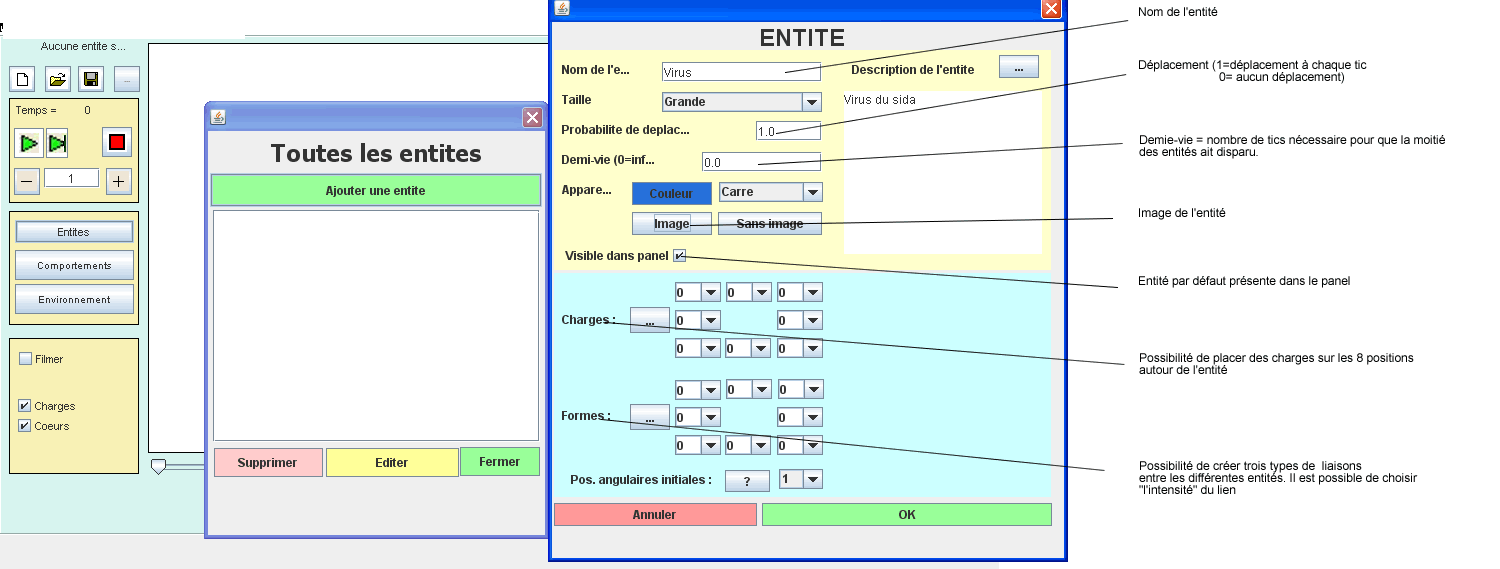Decrease speed with the minus button
The image size is (1500, 569).
point(27,181)
